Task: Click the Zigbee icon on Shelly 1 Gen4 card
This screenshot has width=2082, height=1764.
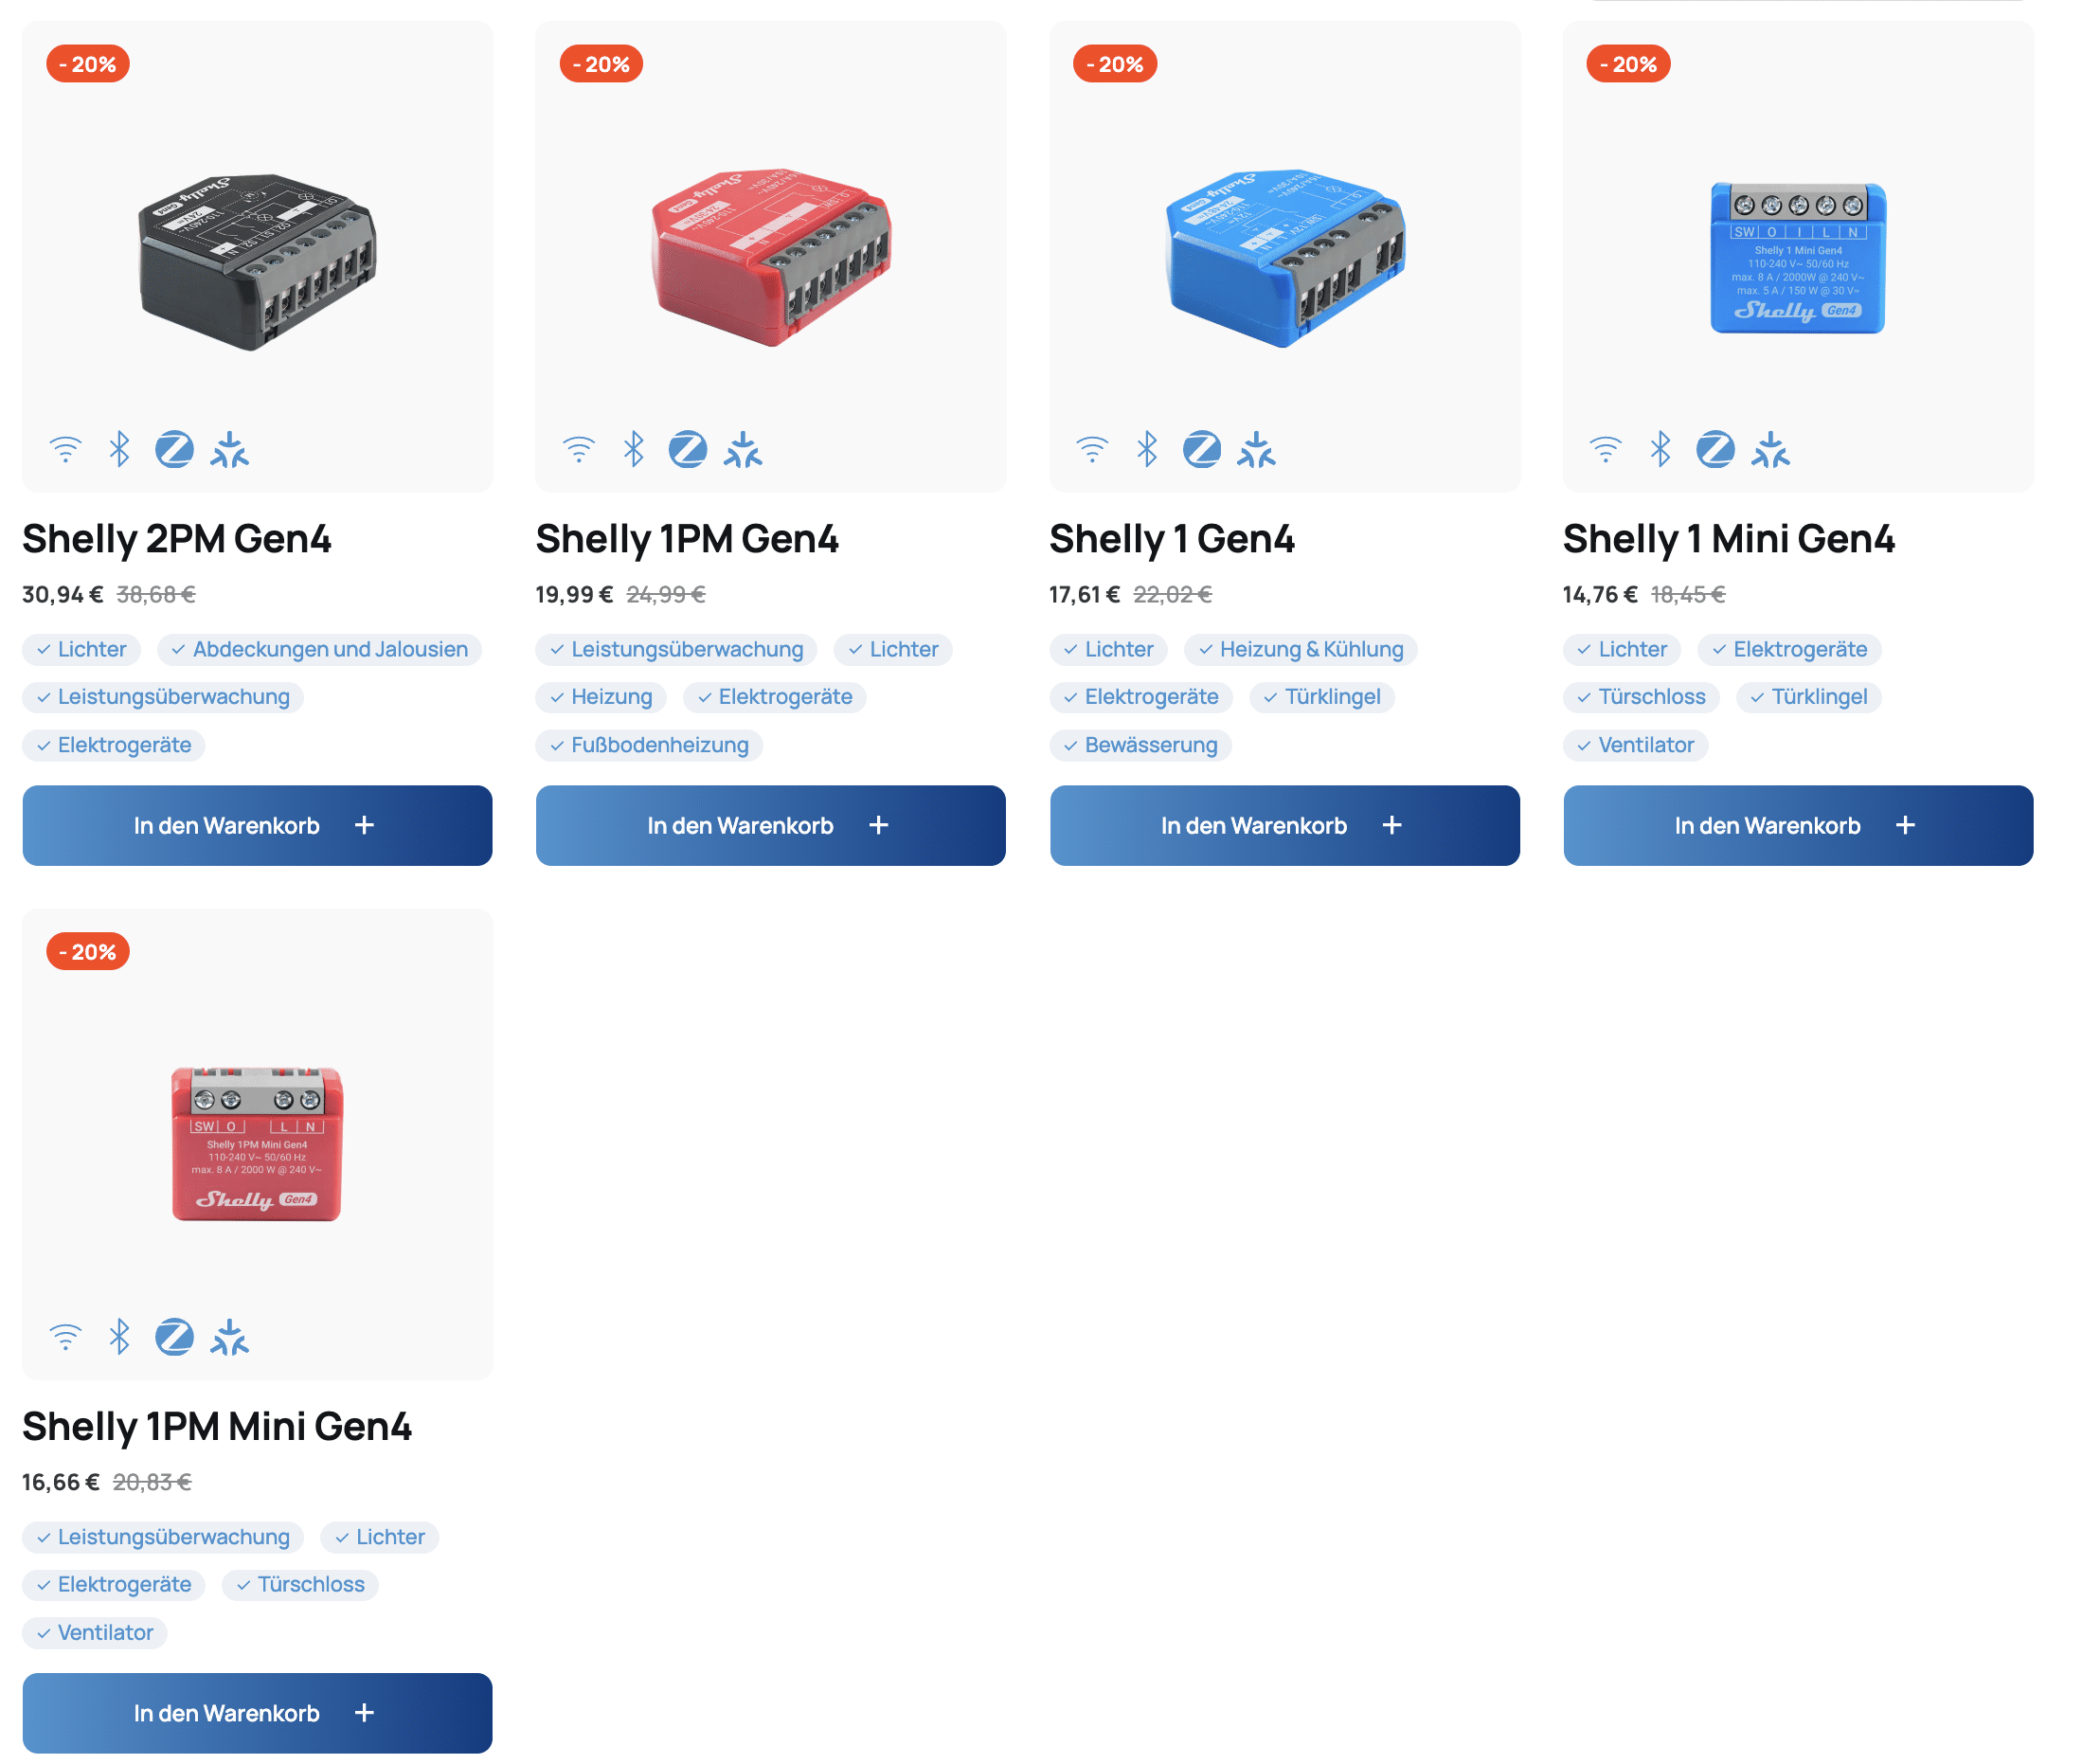Action: (x=1202, y=450)
